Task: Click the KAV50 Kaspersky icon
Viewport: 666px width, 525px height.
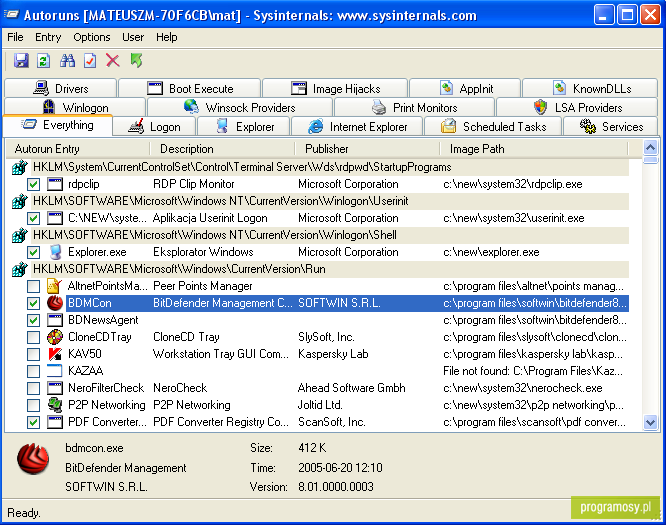Action: click(55, 354)
